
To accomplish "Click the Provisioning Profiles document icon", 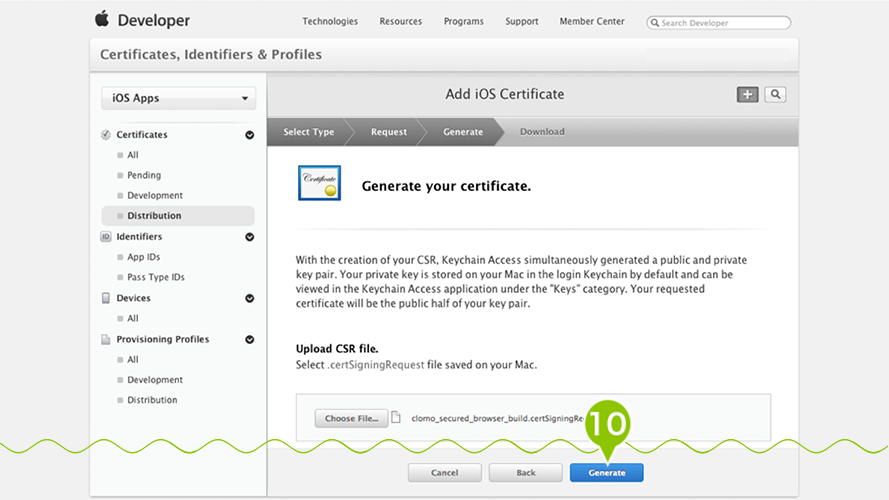I will 105,340.
